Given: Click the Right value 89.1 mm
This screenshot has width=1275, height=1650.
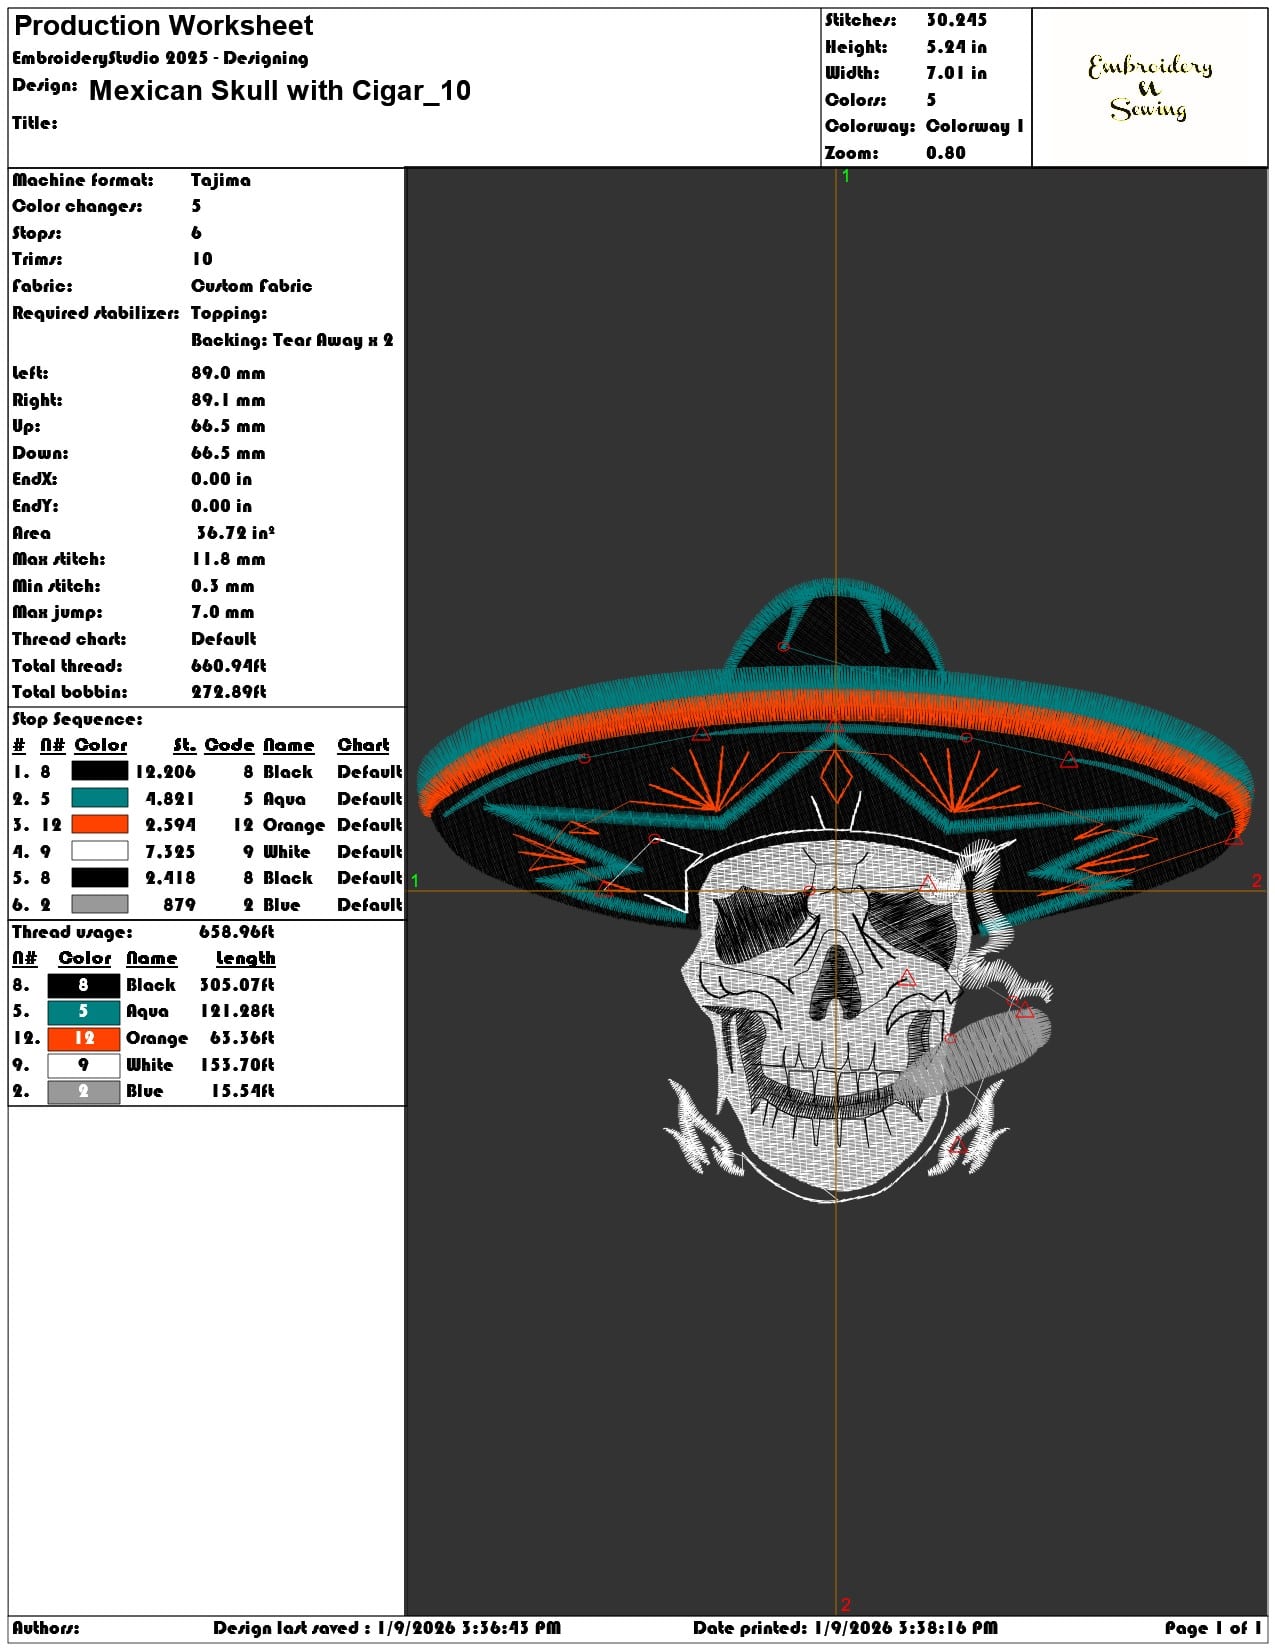Looking at the screenshot, I should [228, 400].
